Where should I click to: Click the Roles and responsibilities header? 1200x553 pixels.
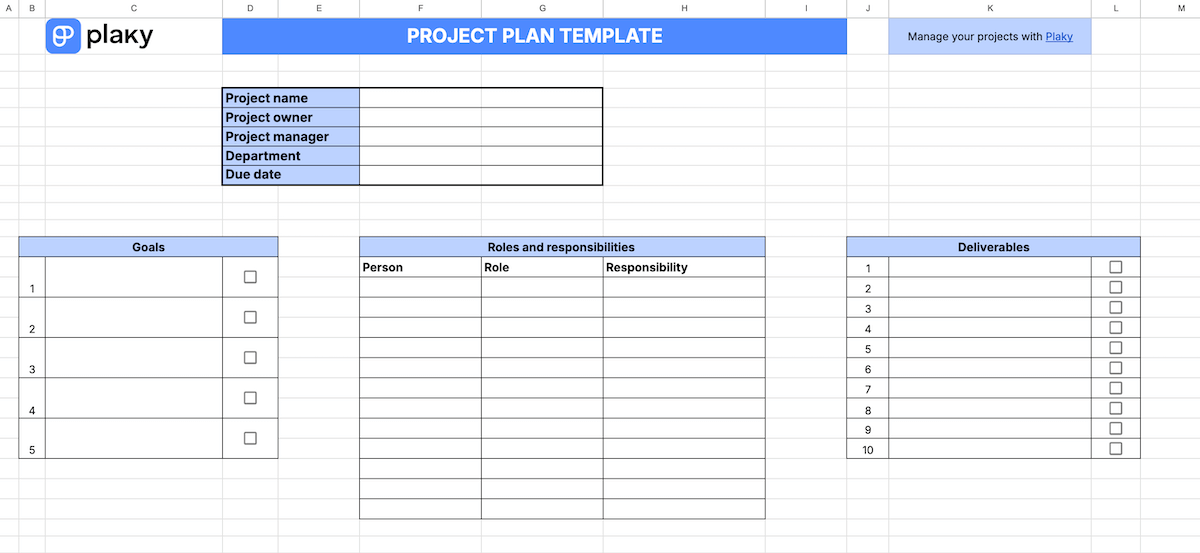coord(561,247)
